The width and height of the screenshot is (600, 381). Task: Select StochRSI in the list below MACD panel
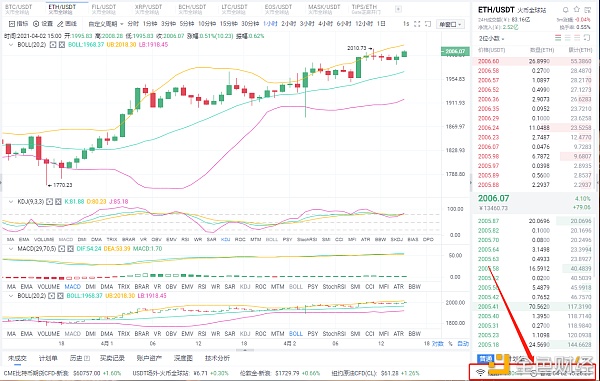coord(334,287)
